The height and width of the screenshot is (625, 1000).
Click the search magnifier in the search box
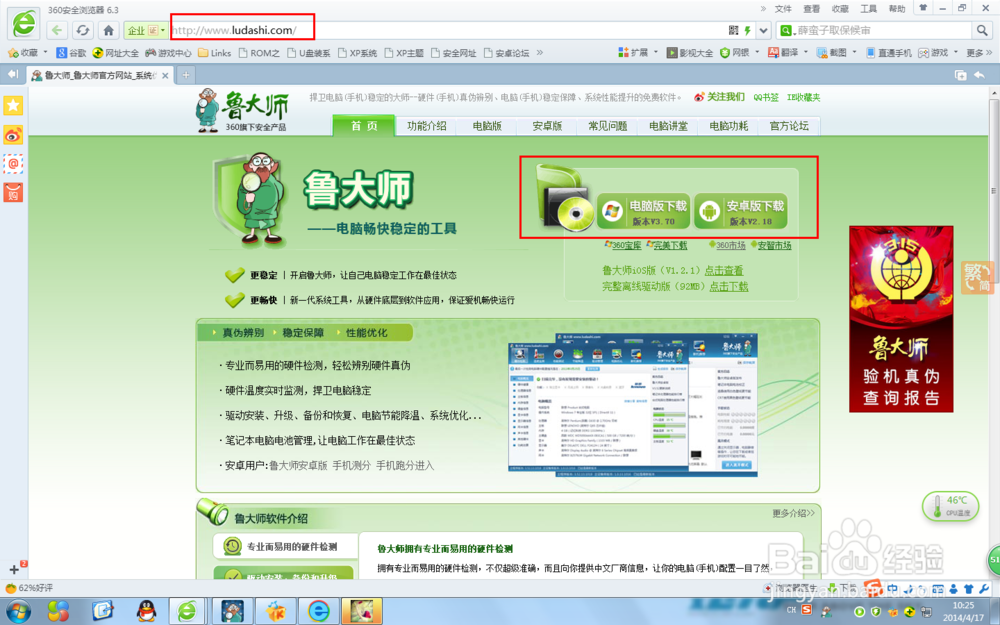[981, 30]
